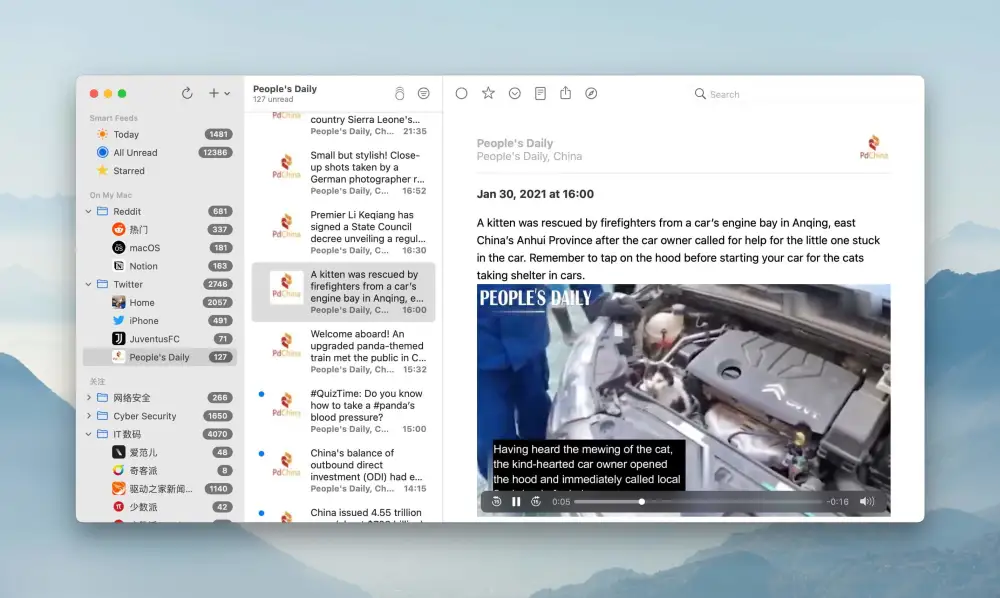The height and width of the screenshot is (598, 1000).
Task: Select the 奇客派 feed
Action: point(159,470)
